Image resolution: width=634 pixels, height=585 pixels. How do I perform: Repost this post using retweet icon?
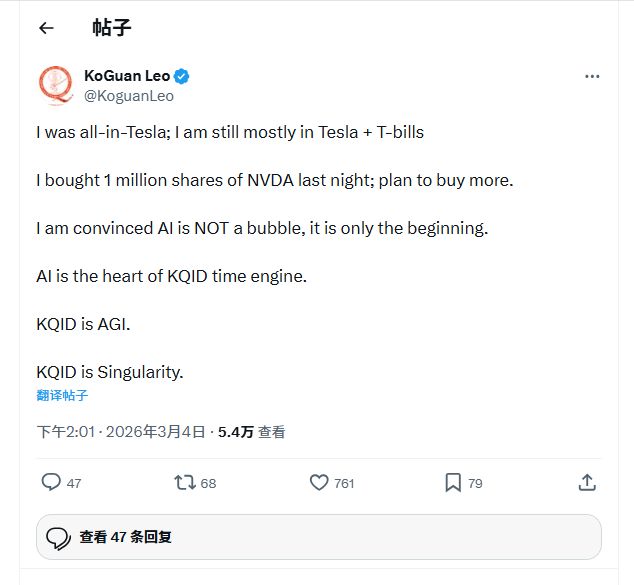pyautogui.click(x=184, y=482)
